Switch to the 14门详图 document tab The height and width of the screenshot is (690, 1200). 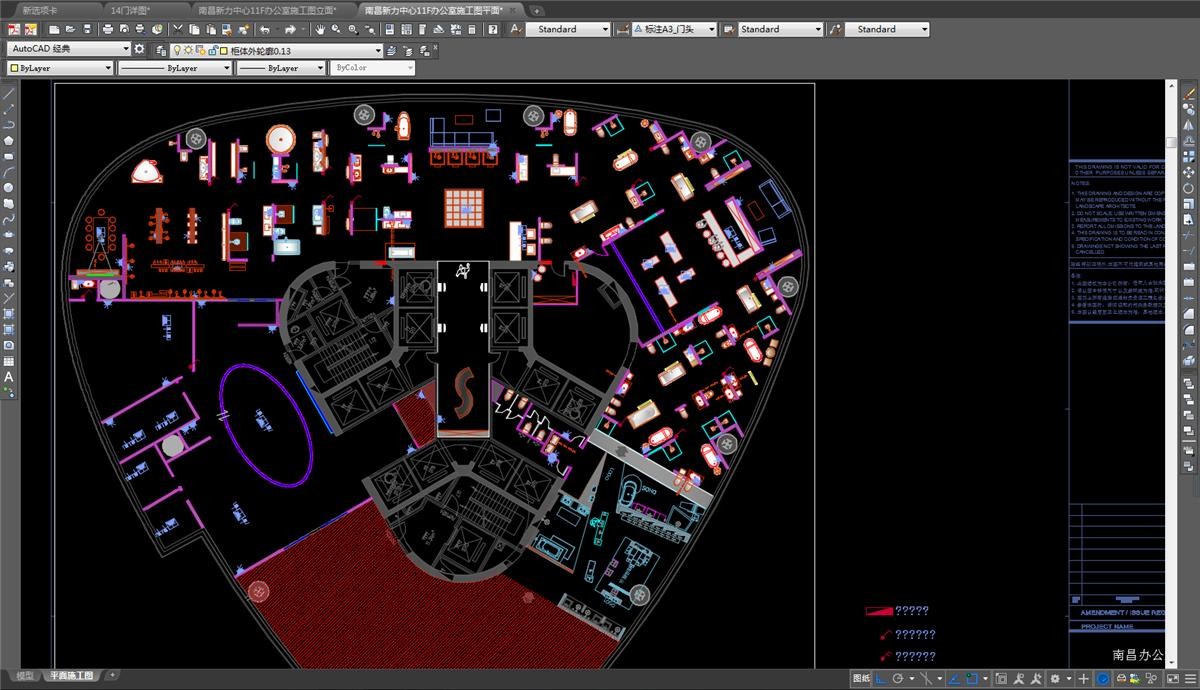pos(130,9)
